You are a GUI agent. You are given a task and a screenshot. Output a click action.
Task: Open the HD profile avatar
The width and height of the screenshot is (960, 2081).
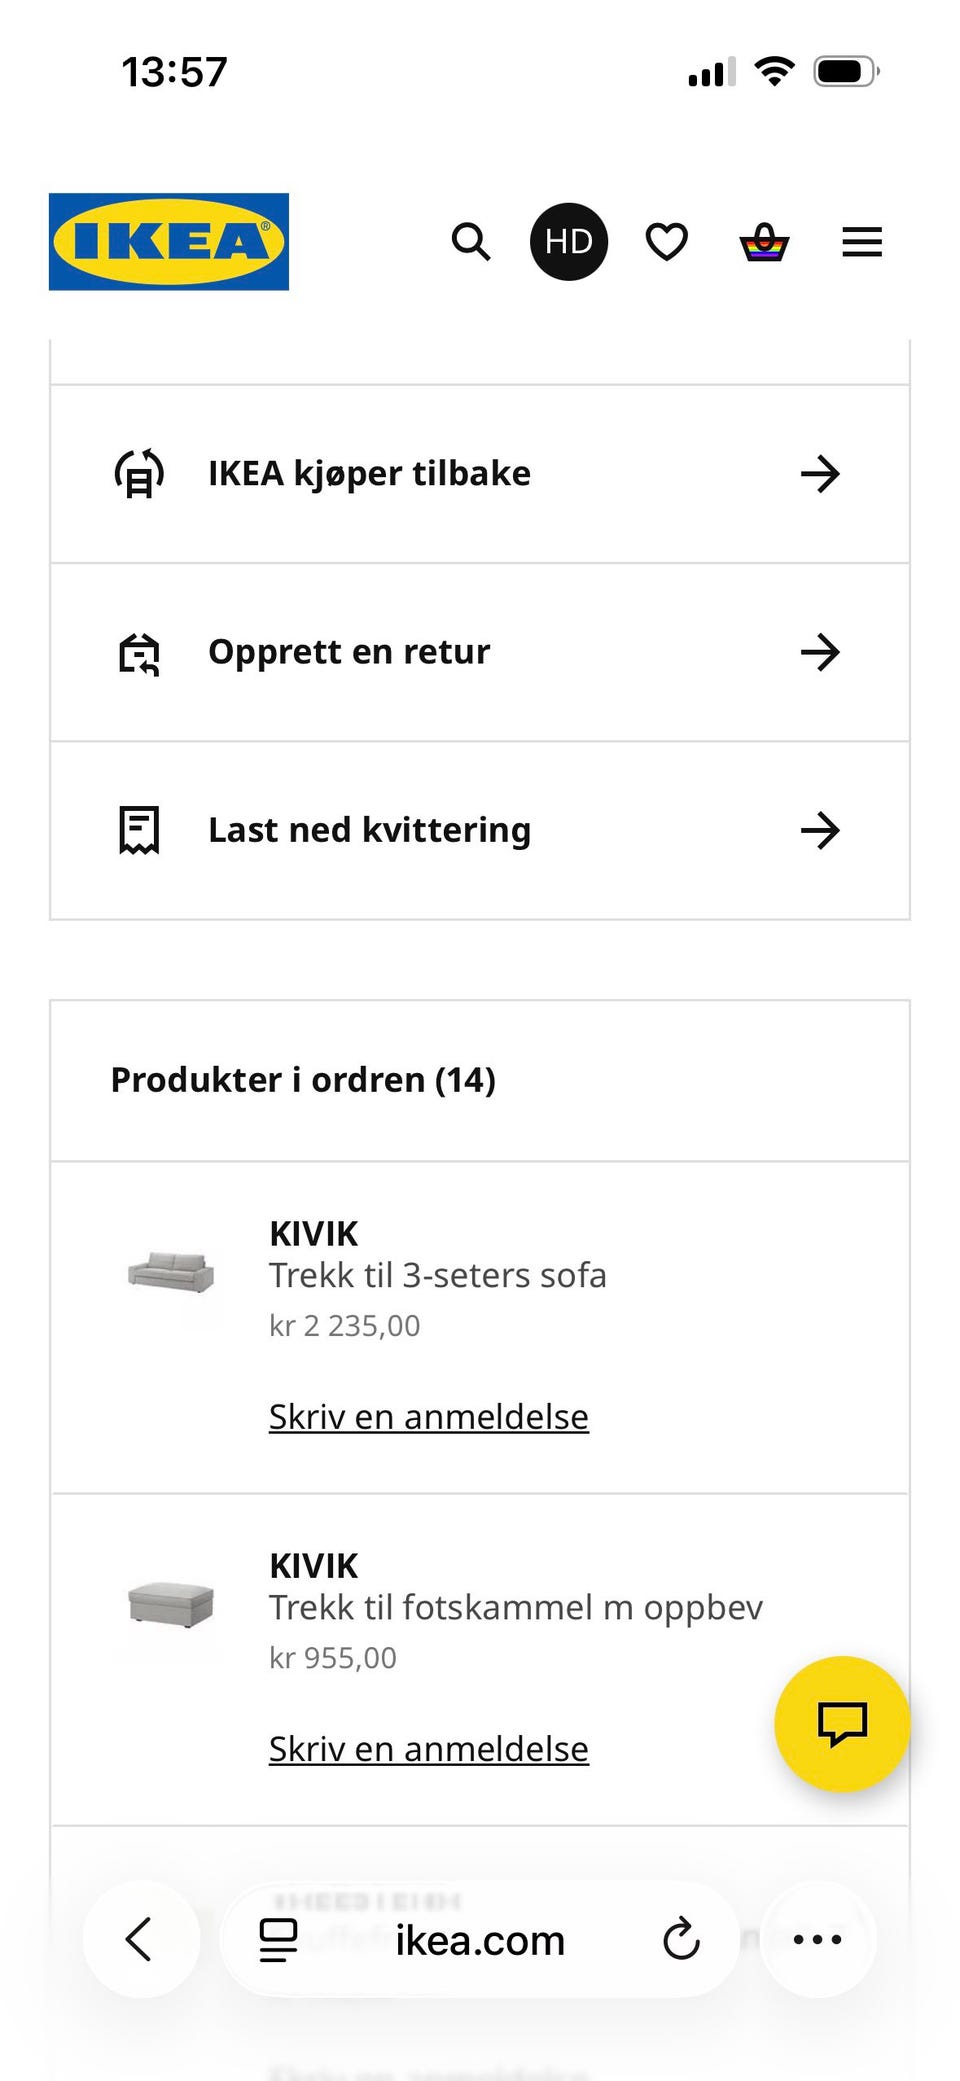569,242
